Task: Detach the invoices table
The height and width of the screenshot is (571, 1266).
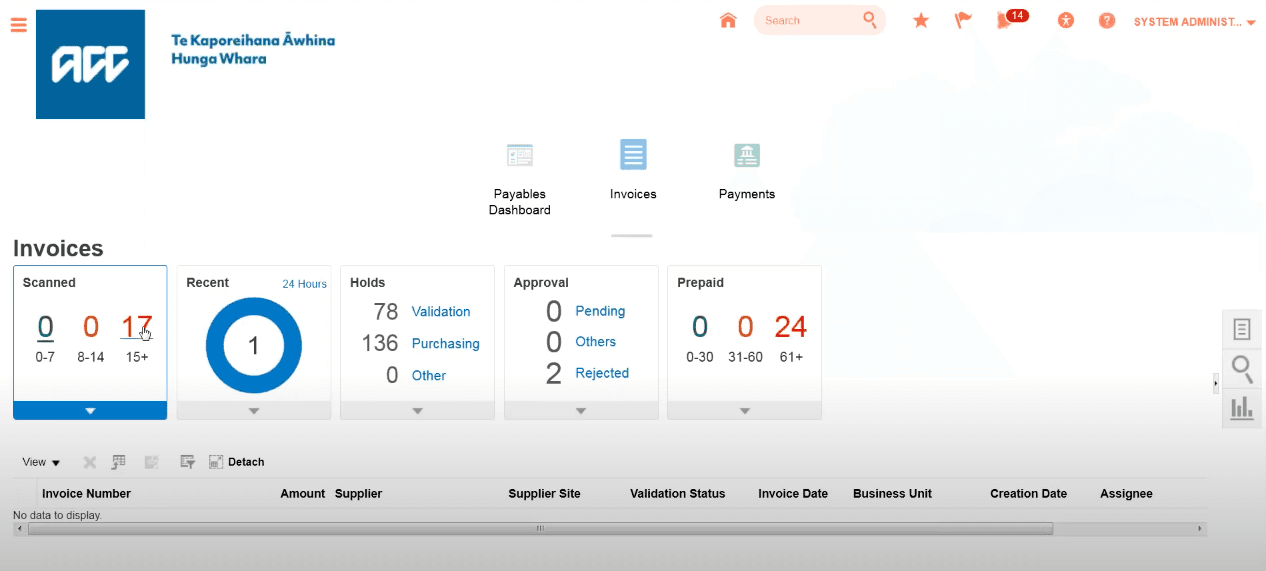Action: (x=237, y=462)
